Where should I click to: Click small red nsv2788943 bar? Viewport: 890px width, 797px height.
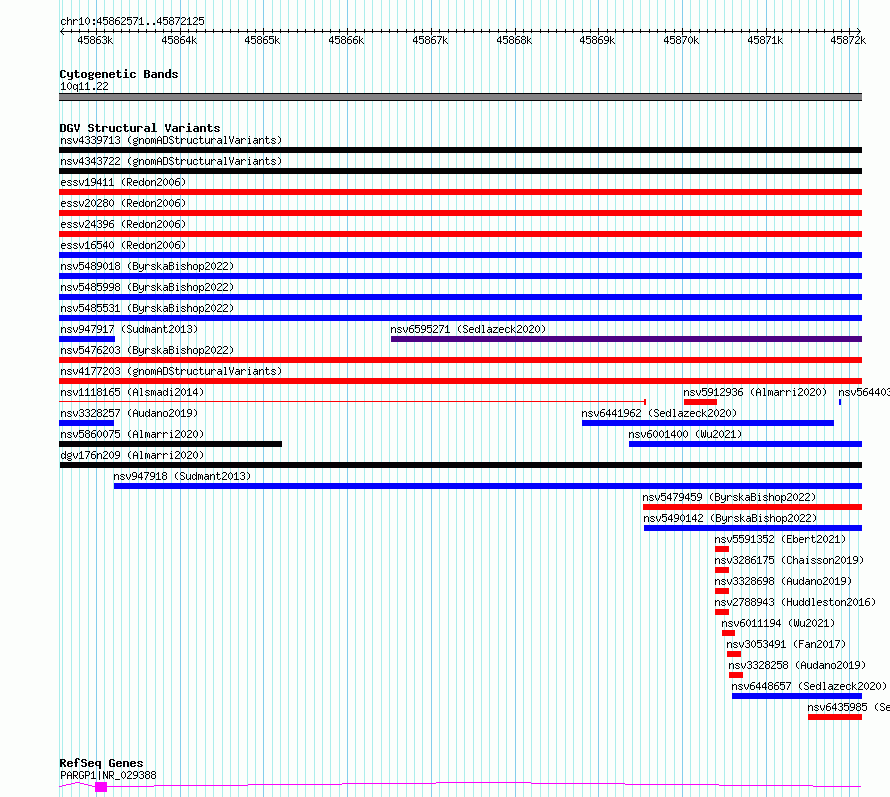(721, 612)
